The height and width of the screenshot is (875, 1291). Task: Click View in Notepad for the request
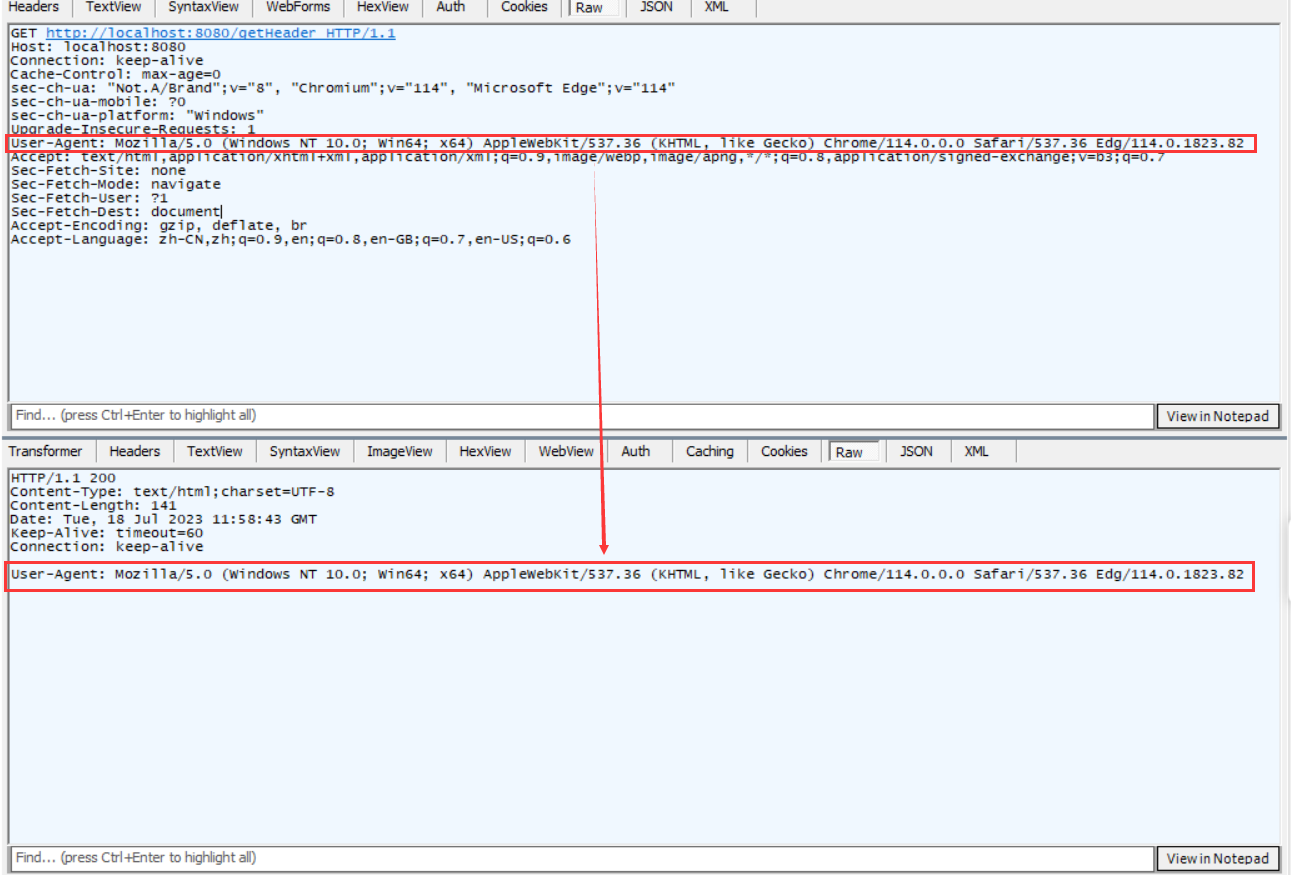(1217, 417)
